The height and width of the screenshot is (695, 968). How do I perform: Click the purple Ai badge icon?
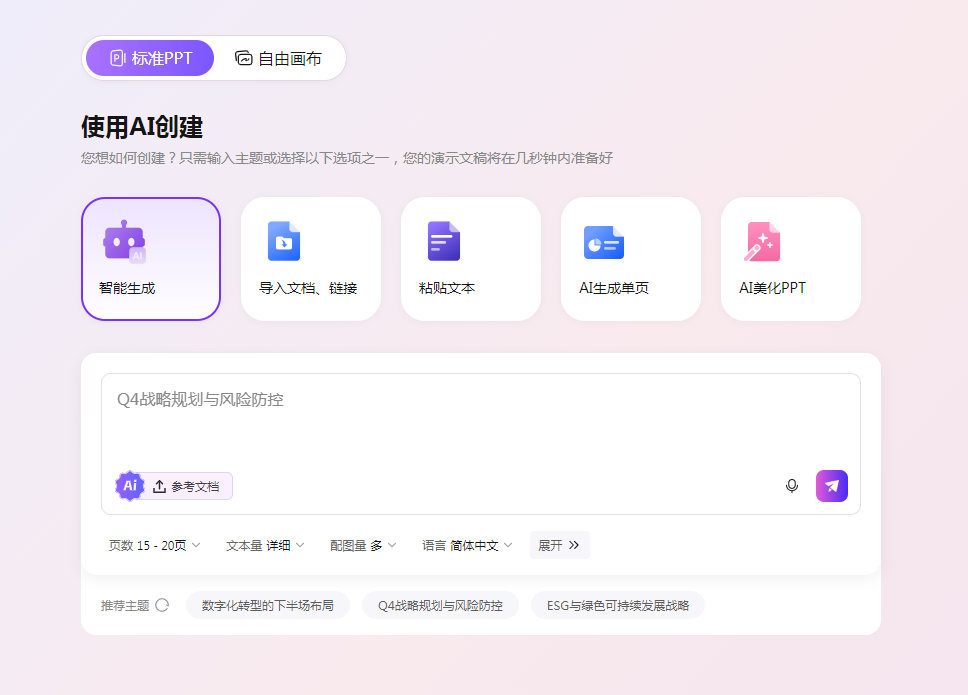pyautogui.click(x=130, y=486)
